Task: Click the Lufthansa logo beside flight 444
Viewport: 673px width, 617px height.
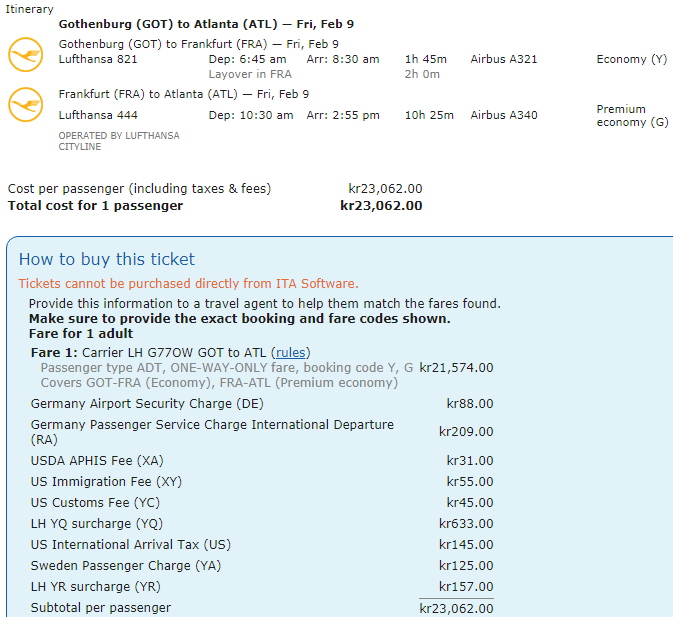Action: point(26,105)
